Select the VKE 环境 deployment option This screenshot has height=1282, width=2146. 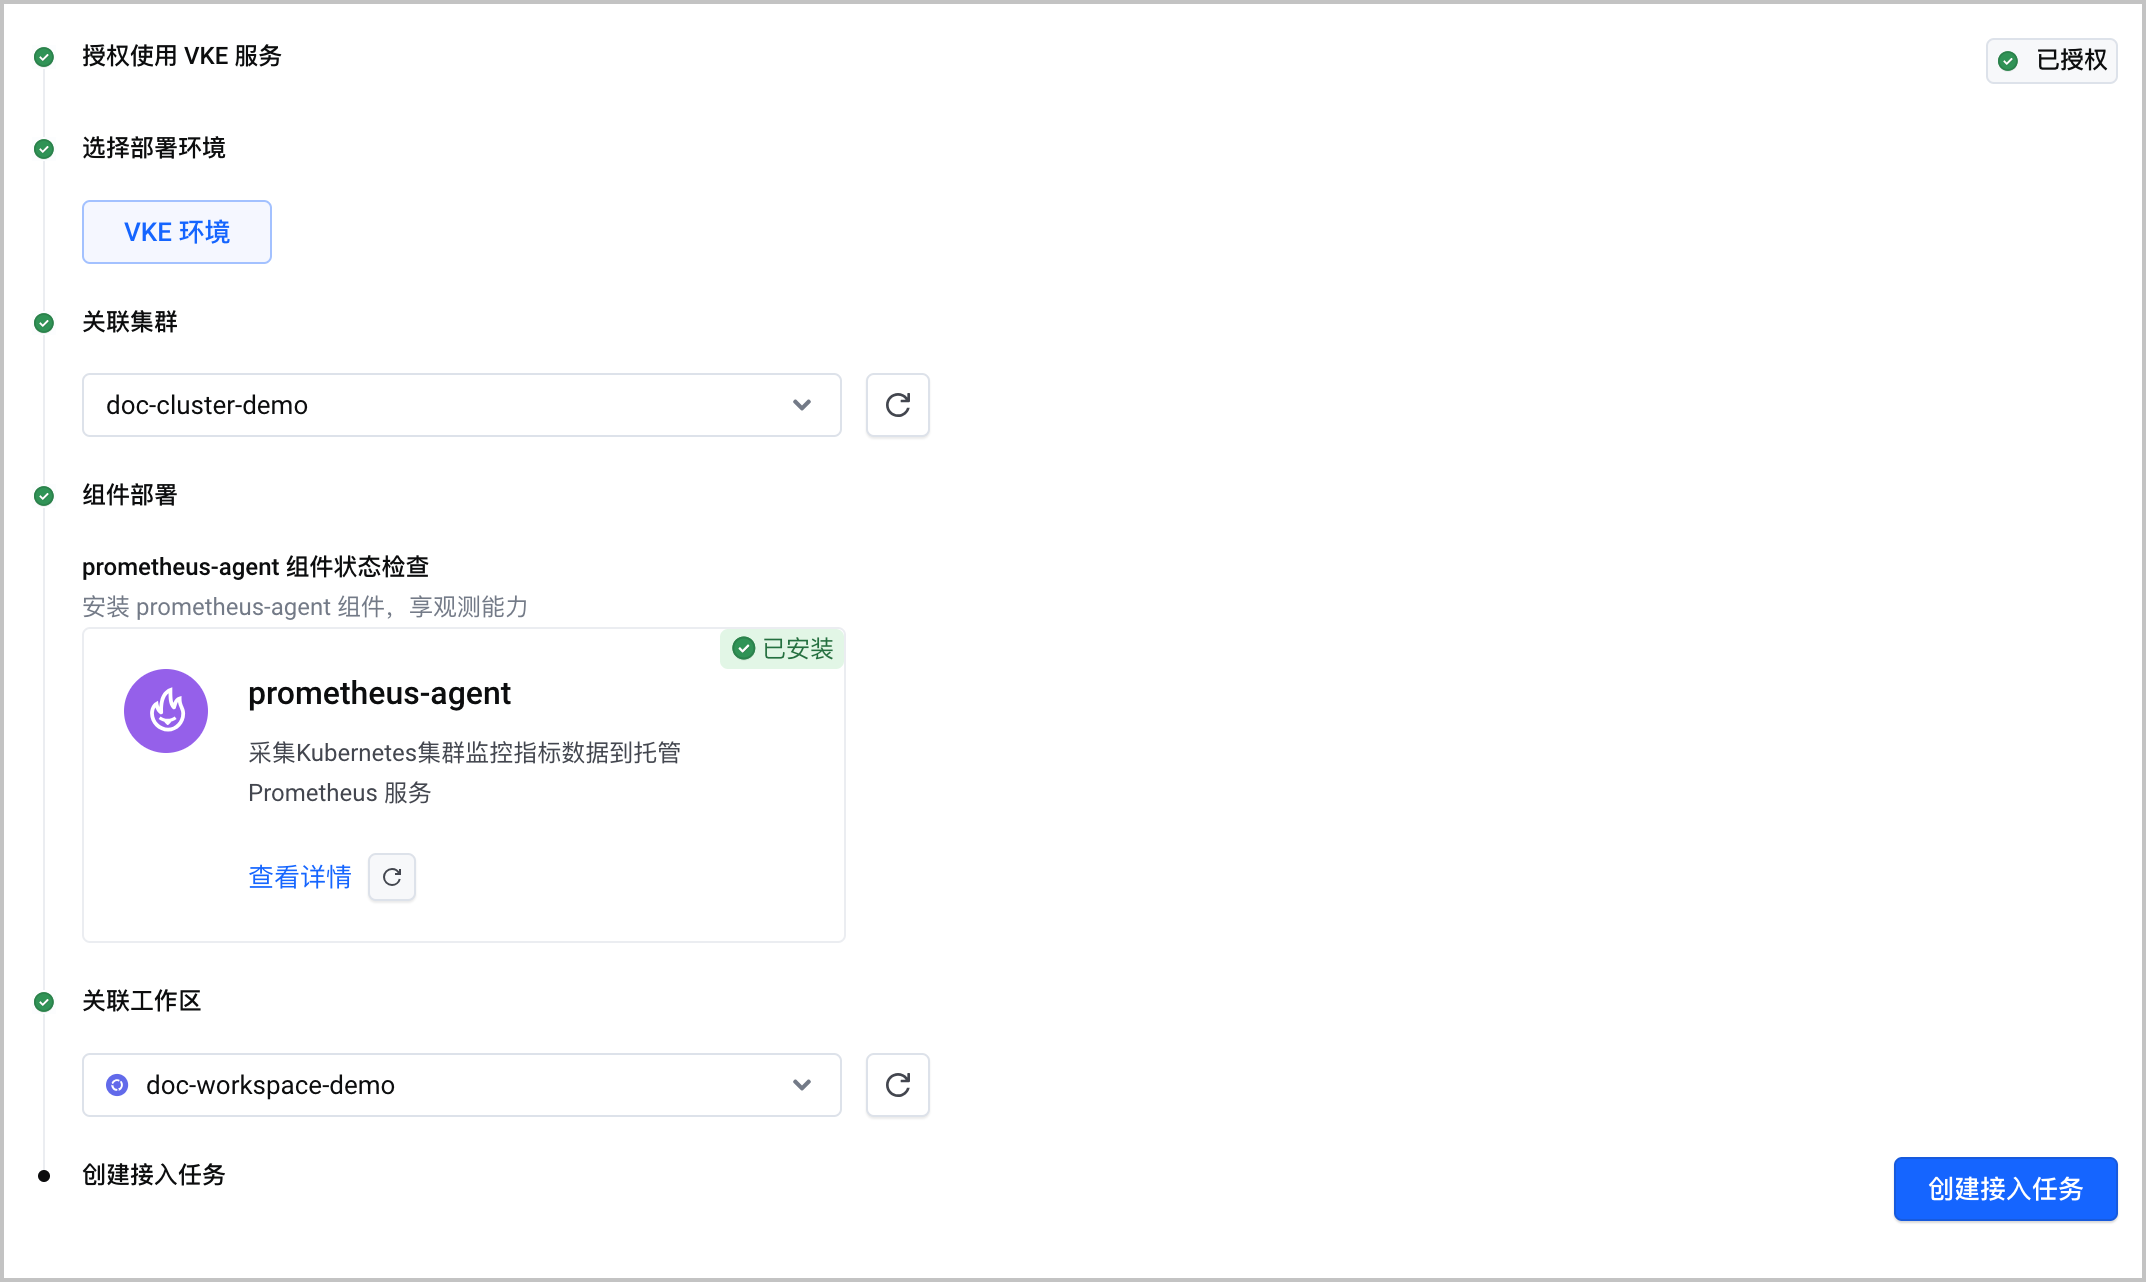[177, 232]
